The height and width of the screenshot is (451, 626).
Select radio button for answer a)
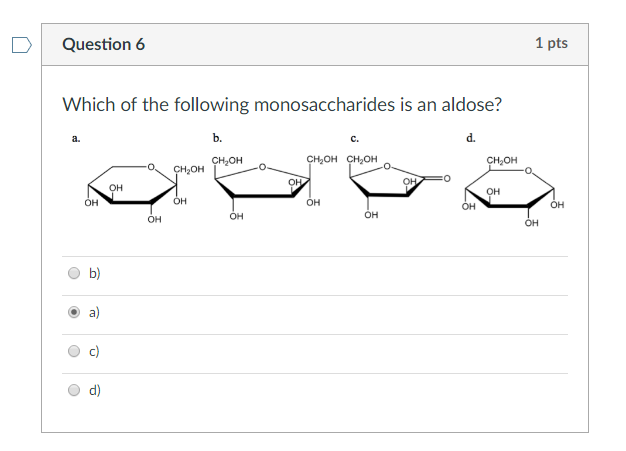[x=74, y=312]
